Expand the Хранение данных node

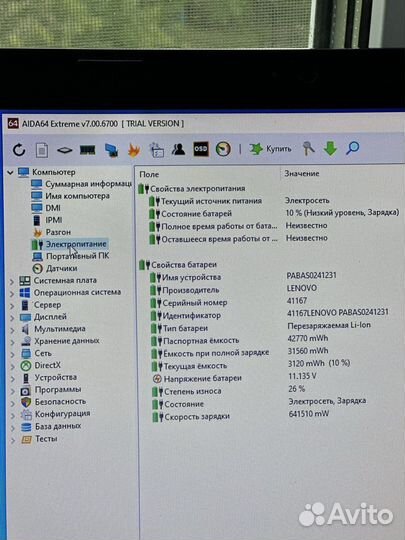pos(12,342)
